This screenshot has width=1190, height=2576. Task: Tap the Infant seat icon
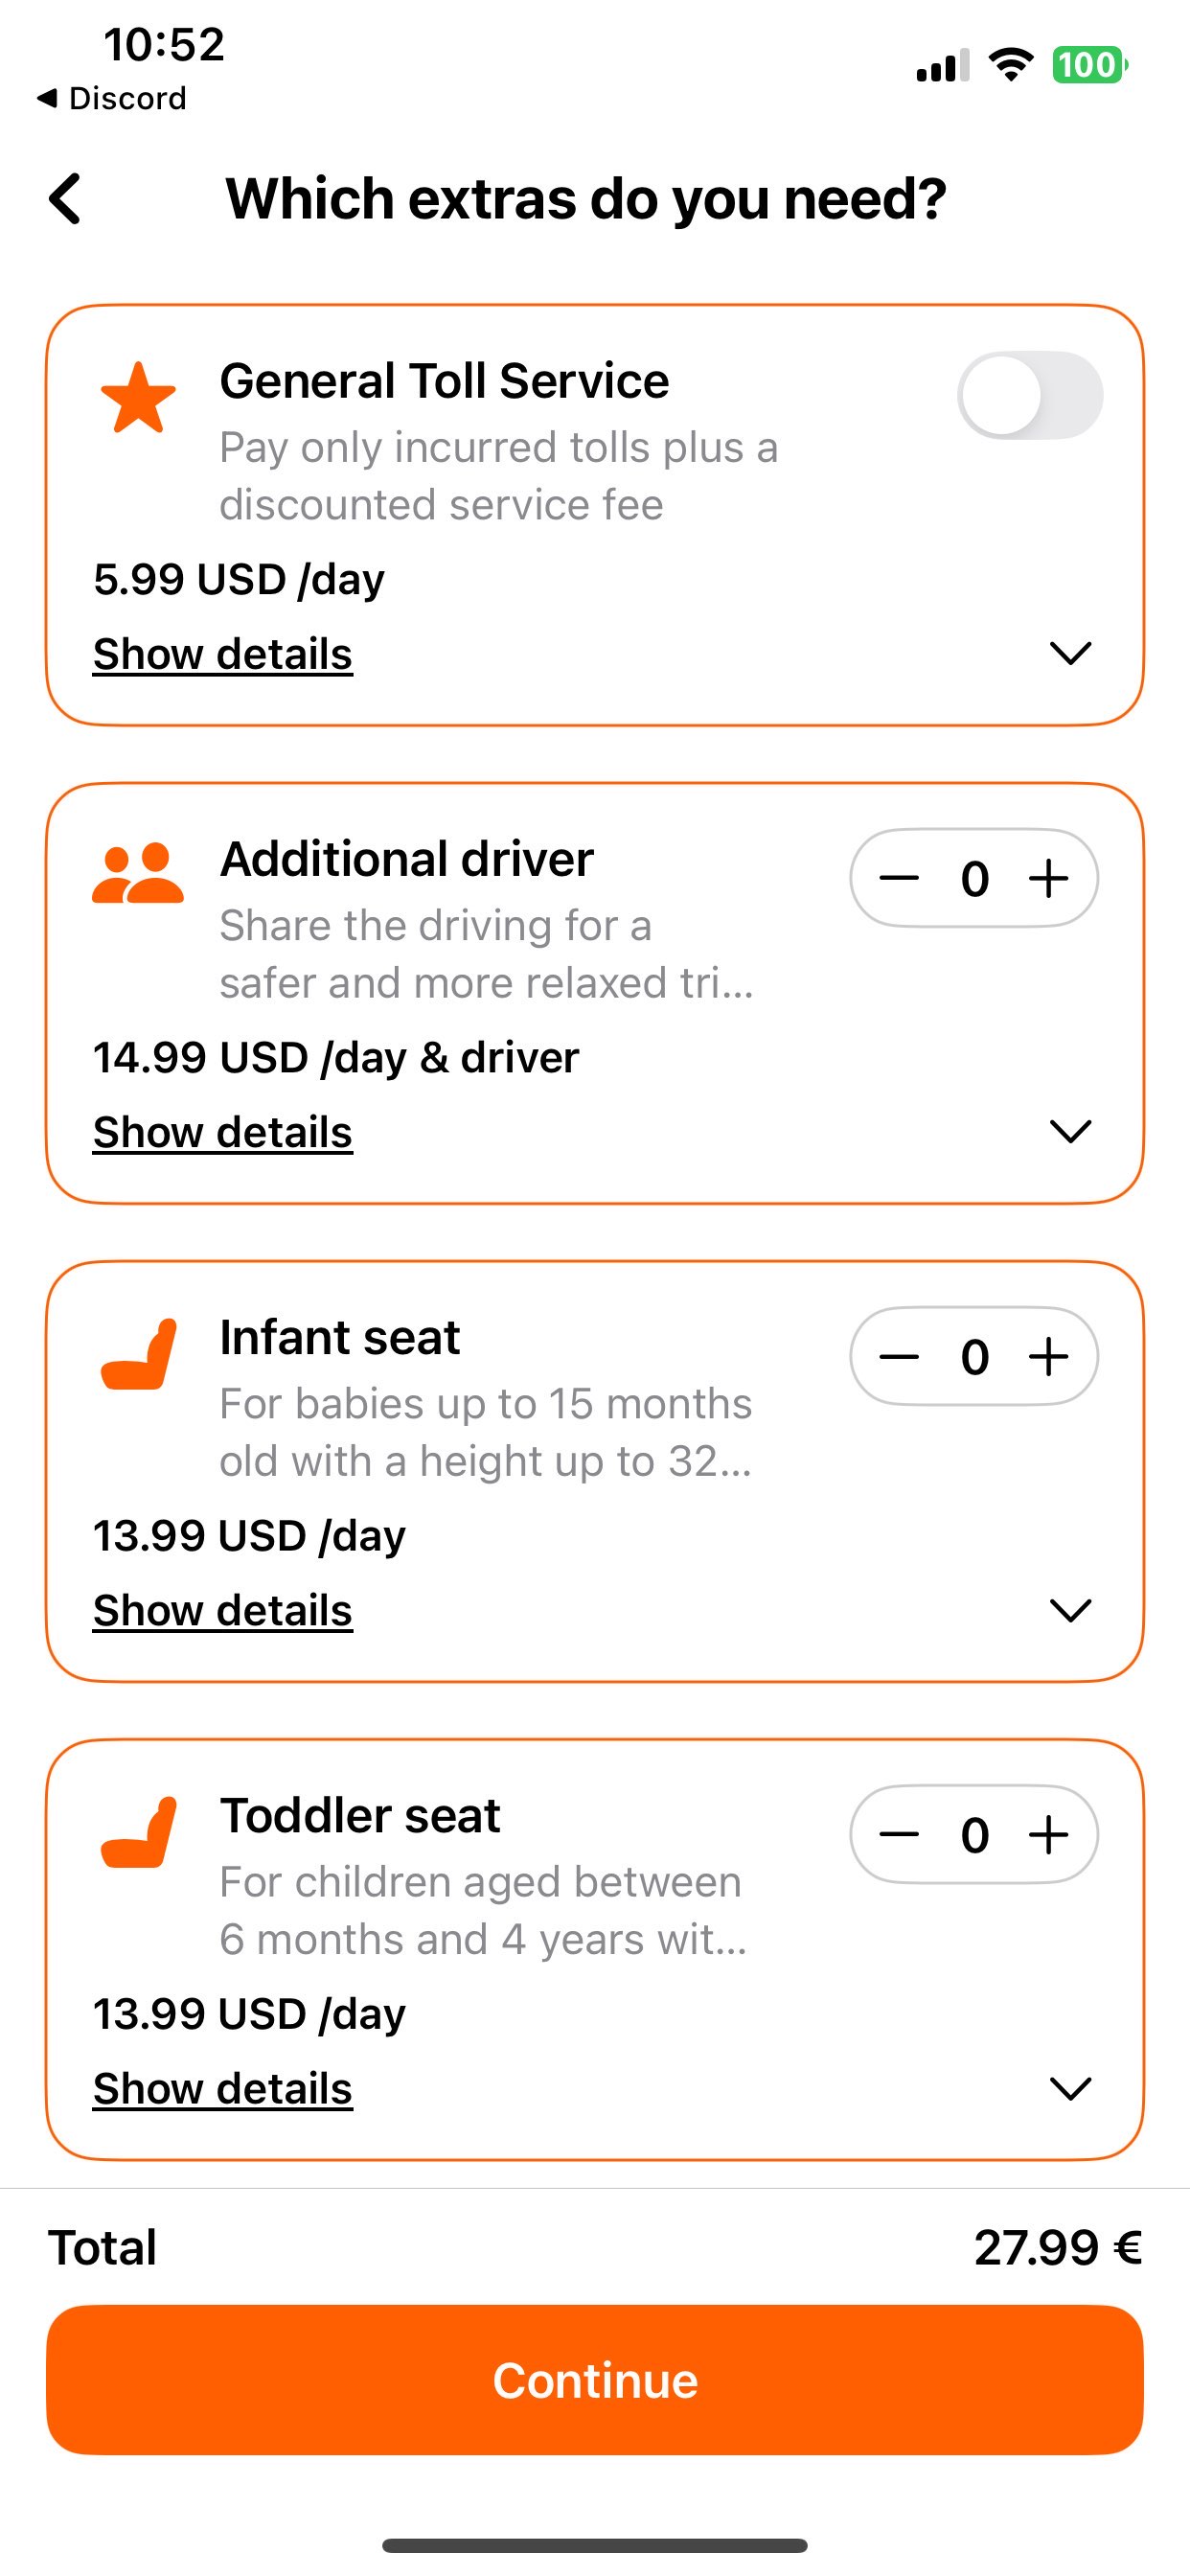[139, 1354]
